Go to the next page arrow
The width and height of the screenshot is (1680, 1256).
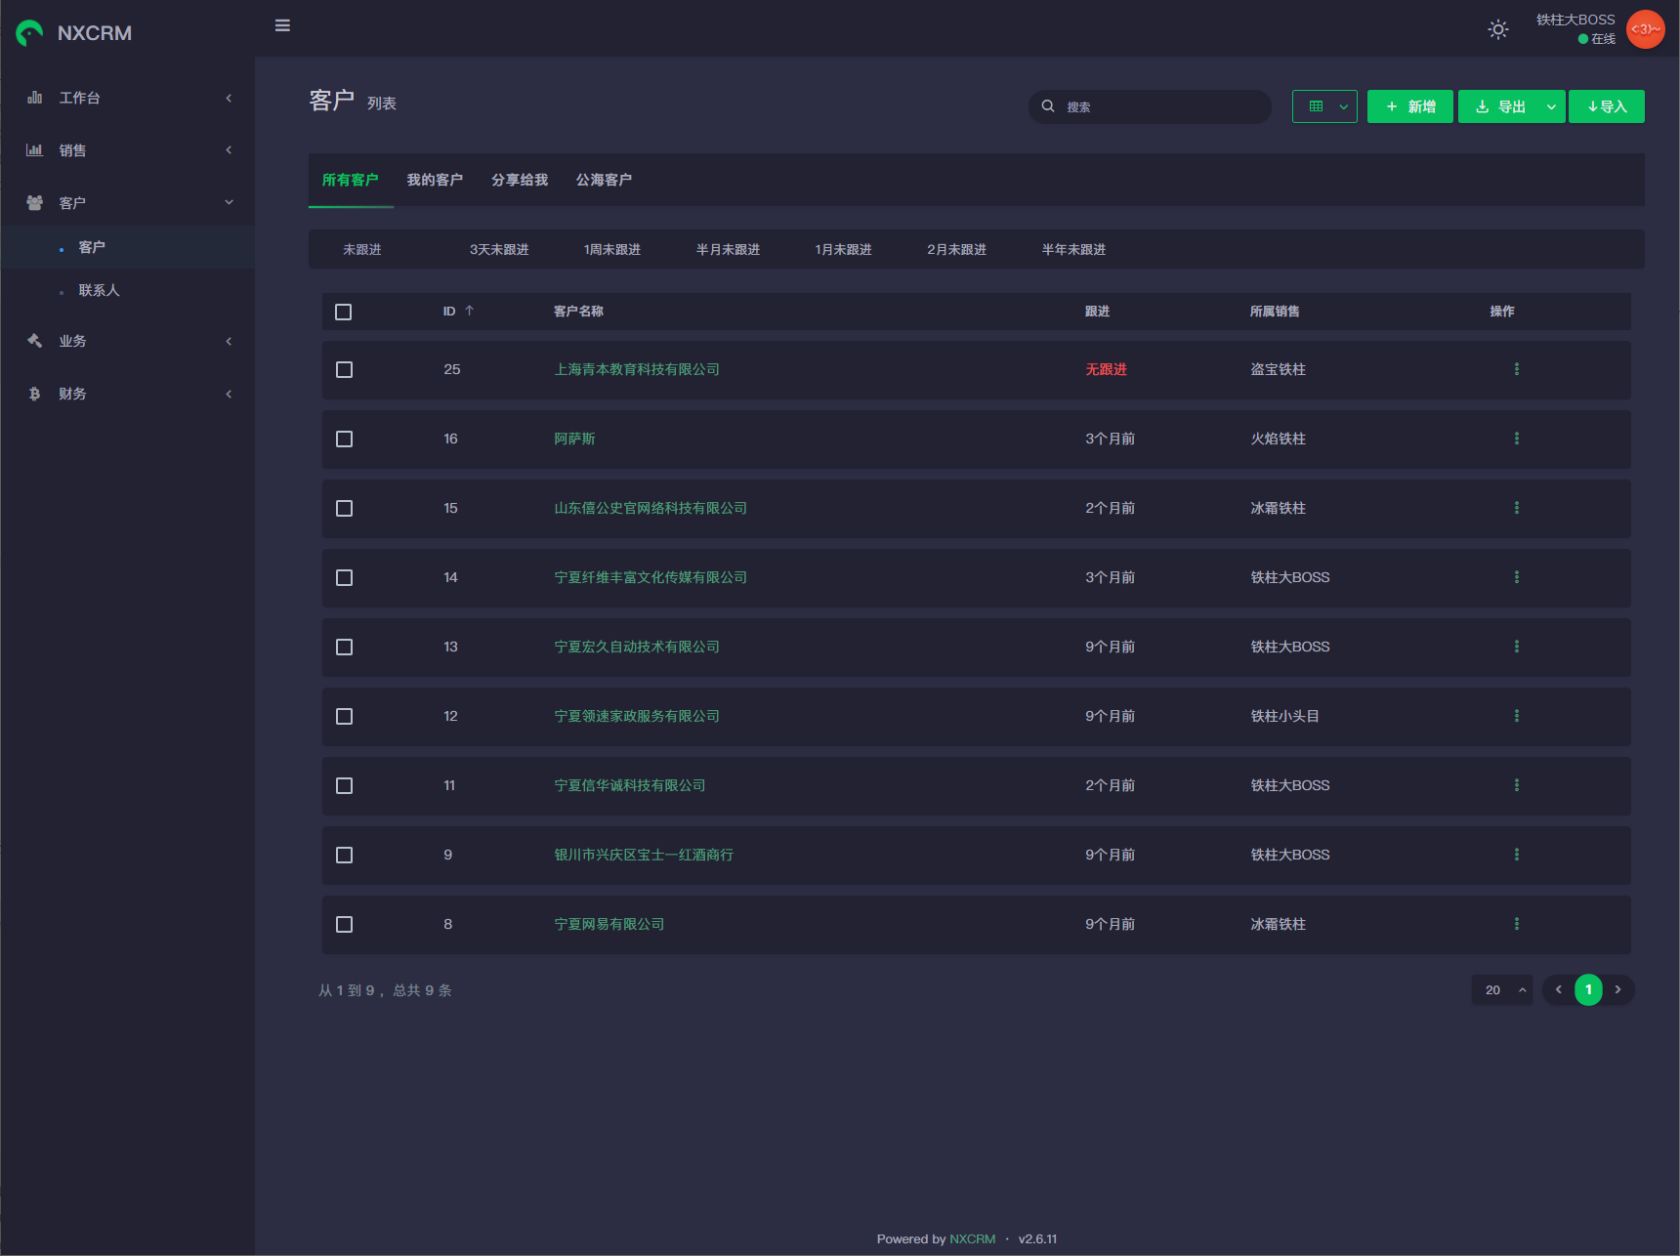1618,990
